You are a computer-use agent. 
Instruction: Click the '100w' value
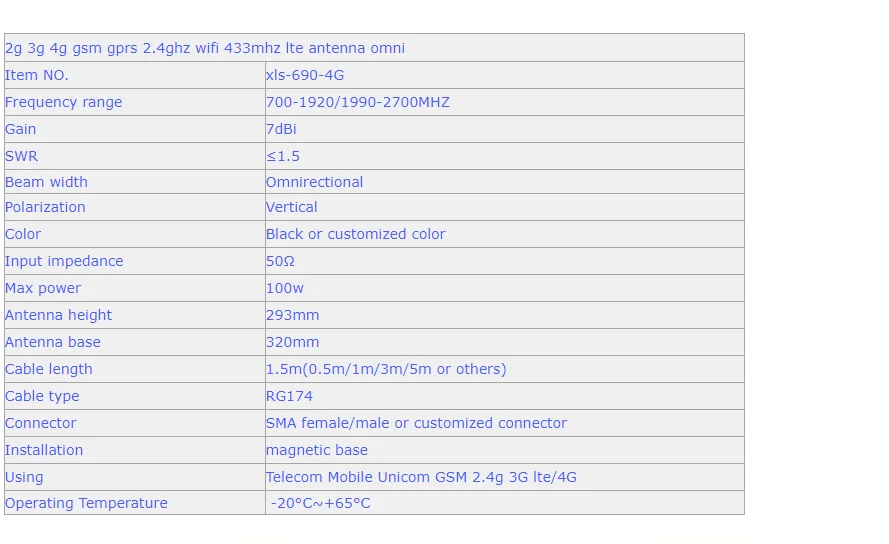[285, 288]
